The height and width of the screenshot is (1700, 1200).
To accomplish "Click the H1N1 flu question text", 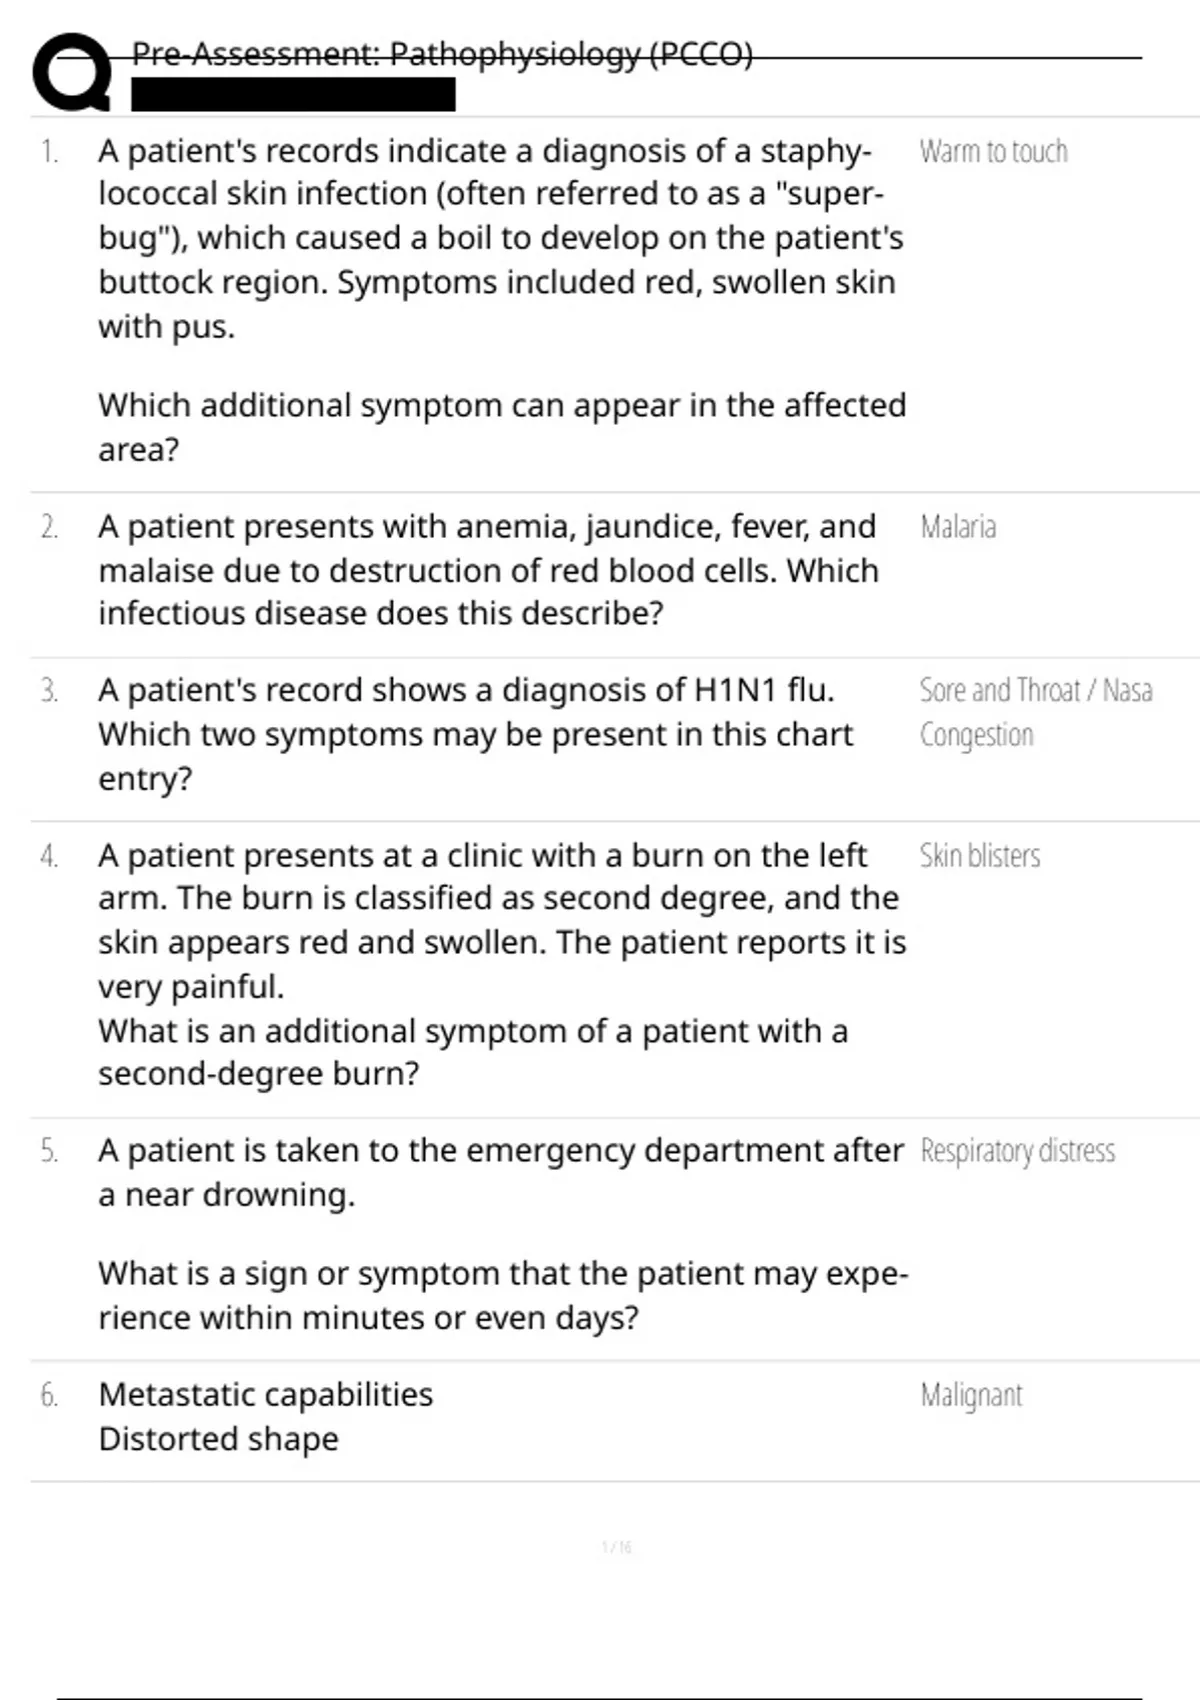I will (x=476, y=734).
